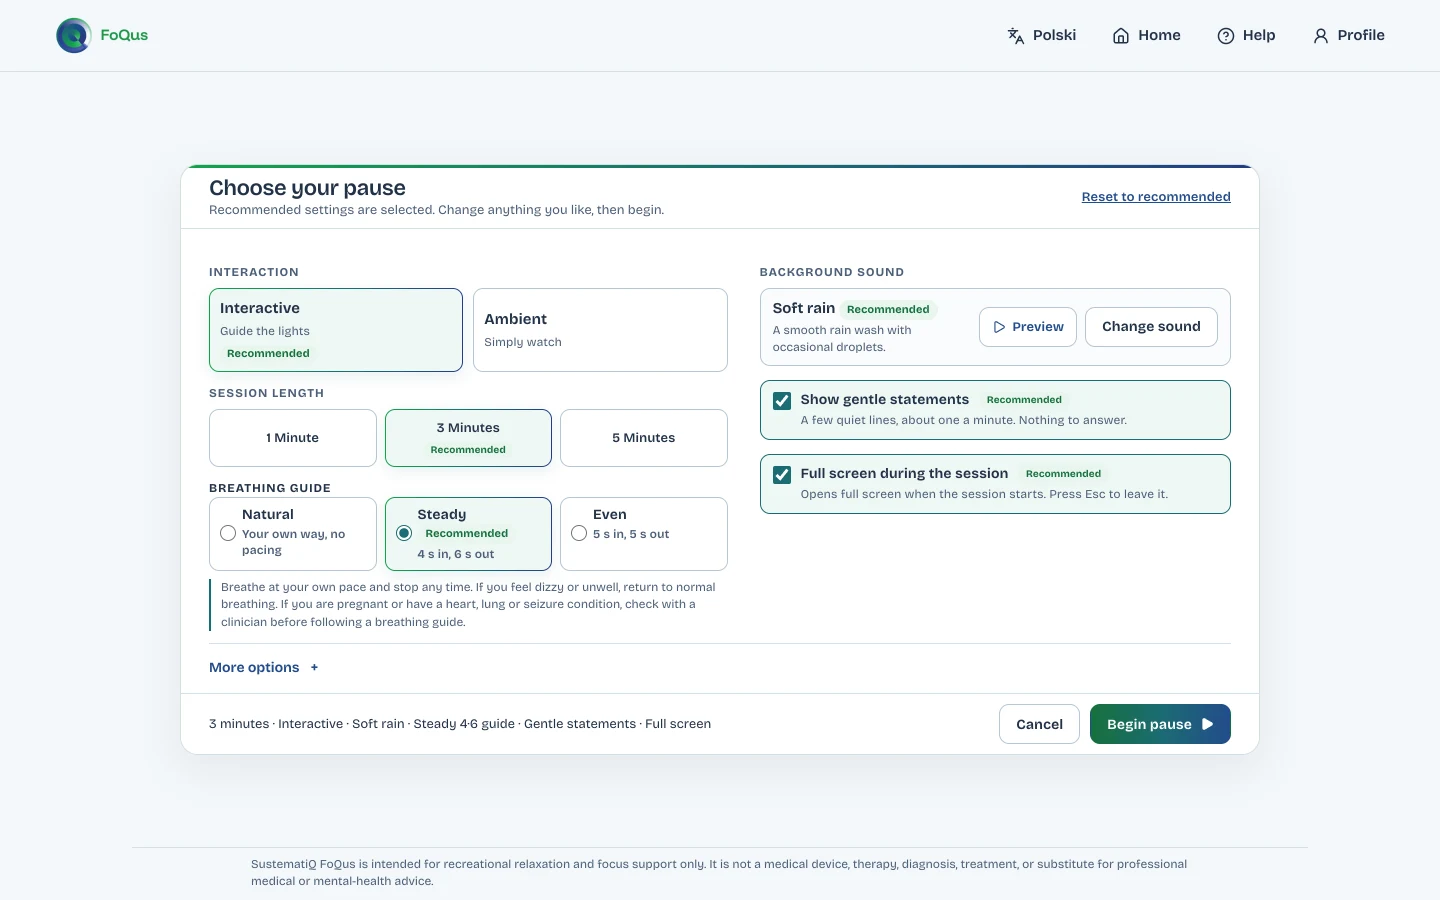Screen dimensions: 1440x900
Task: Click the "5 s in, 5 s out" text
Action: coord(631,534)
